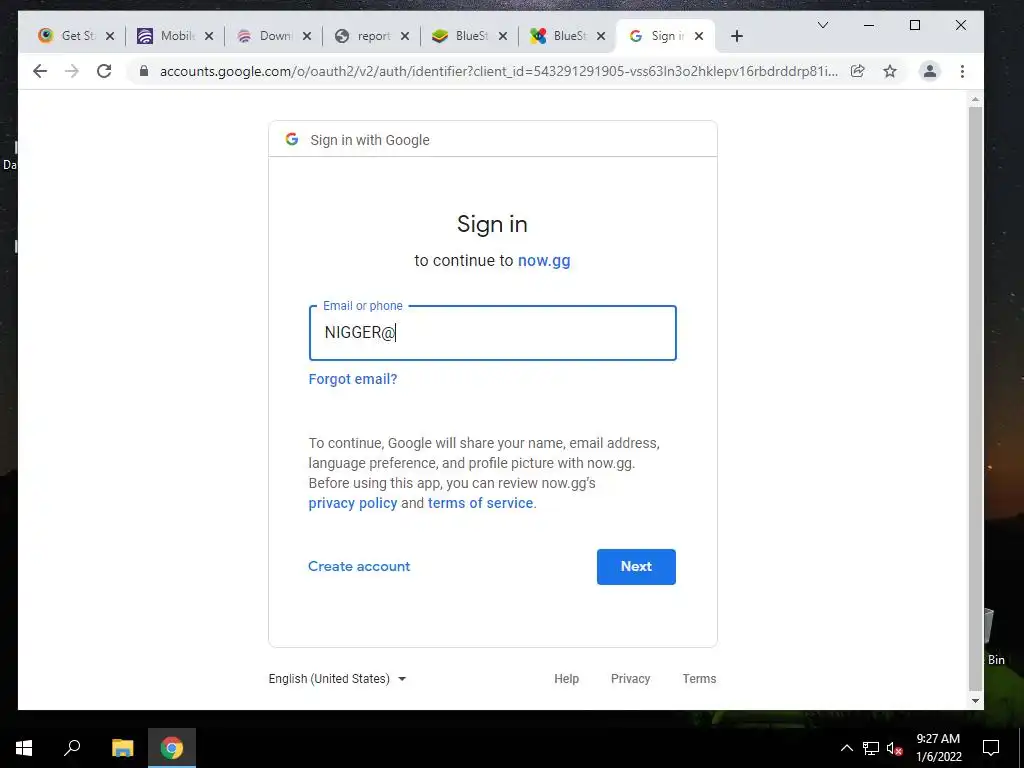Open the taskbar clock and date
This screenshot has width=1024, height=768.
(938, 748)
